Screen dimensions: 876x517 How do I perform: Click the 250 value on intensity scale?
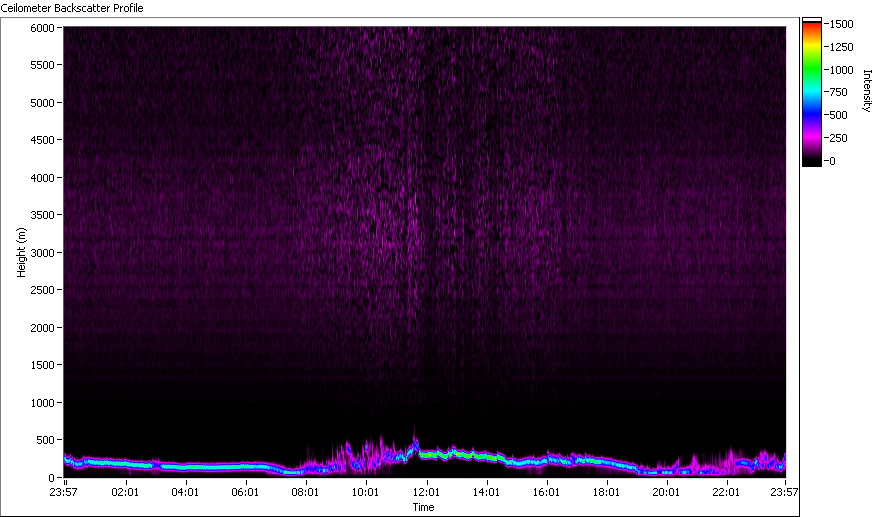click(x=839, y=138)
